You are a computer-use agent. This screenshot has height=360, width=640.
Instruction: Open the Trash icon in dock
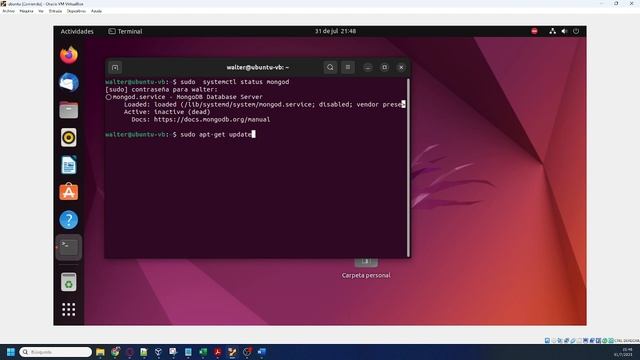69,282
